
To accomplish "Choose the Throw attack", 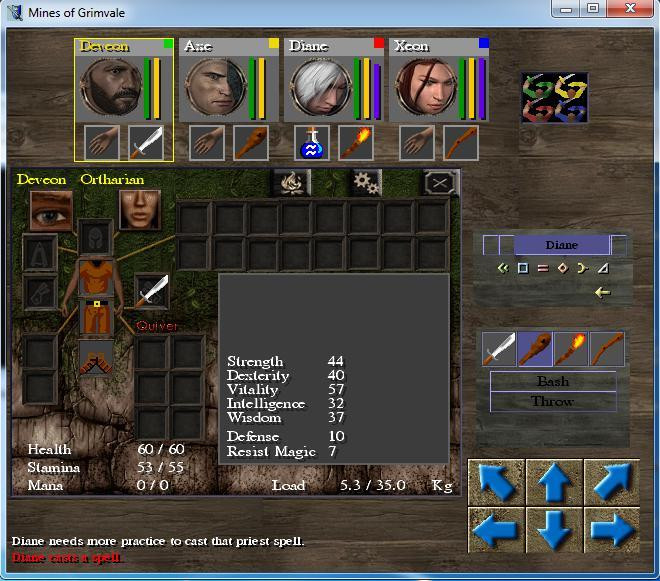I will 553,402.
